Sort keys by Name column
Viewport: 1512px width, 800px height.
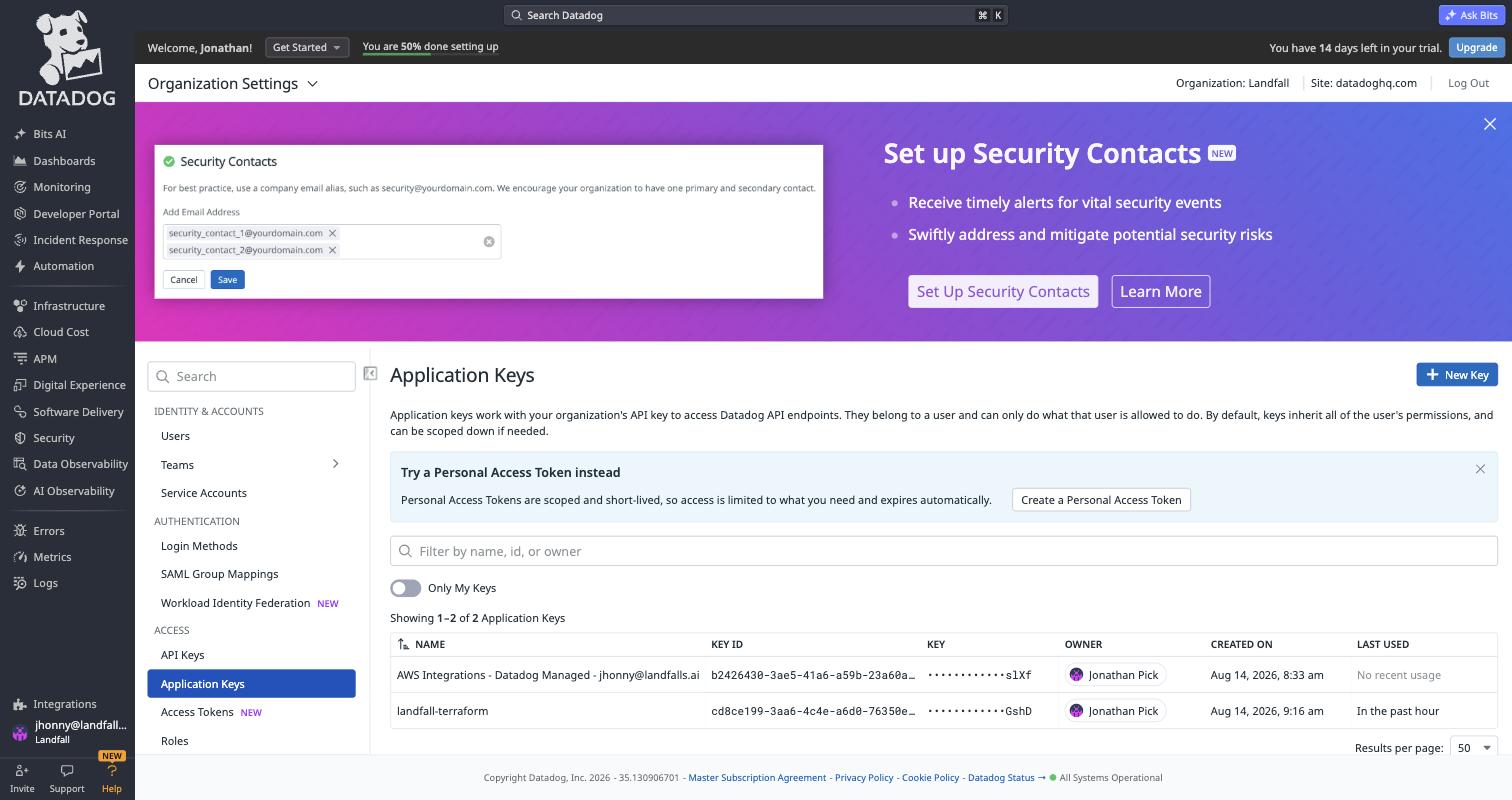(x=421, y=645)
